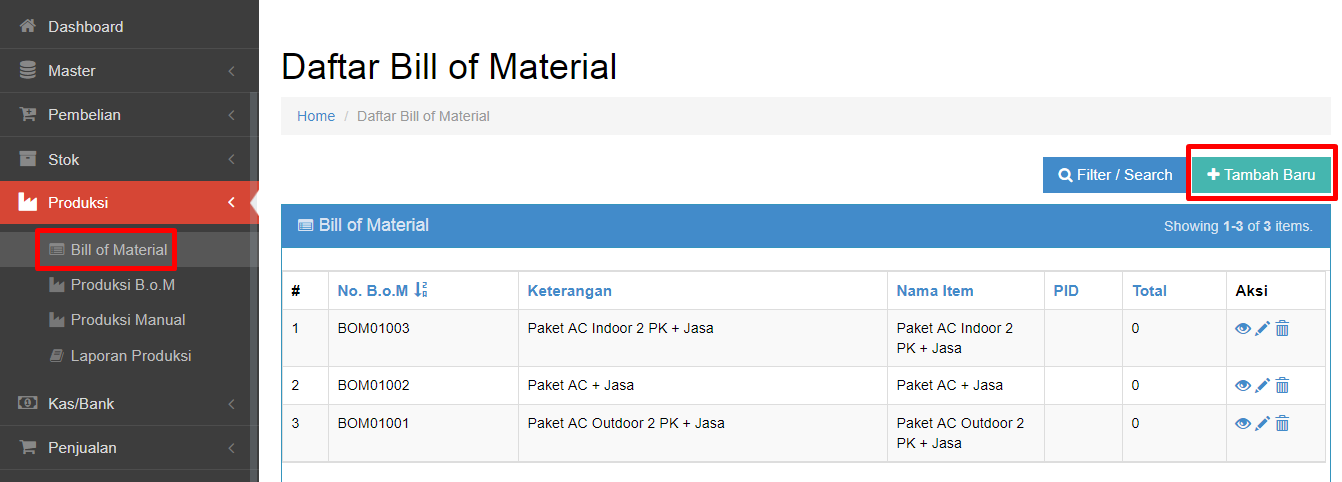Image resolution: width=1342 pixels, height=482 pixels.
Task: Delete BOM01003 using the trash icon
Action: pos(1282,328)
